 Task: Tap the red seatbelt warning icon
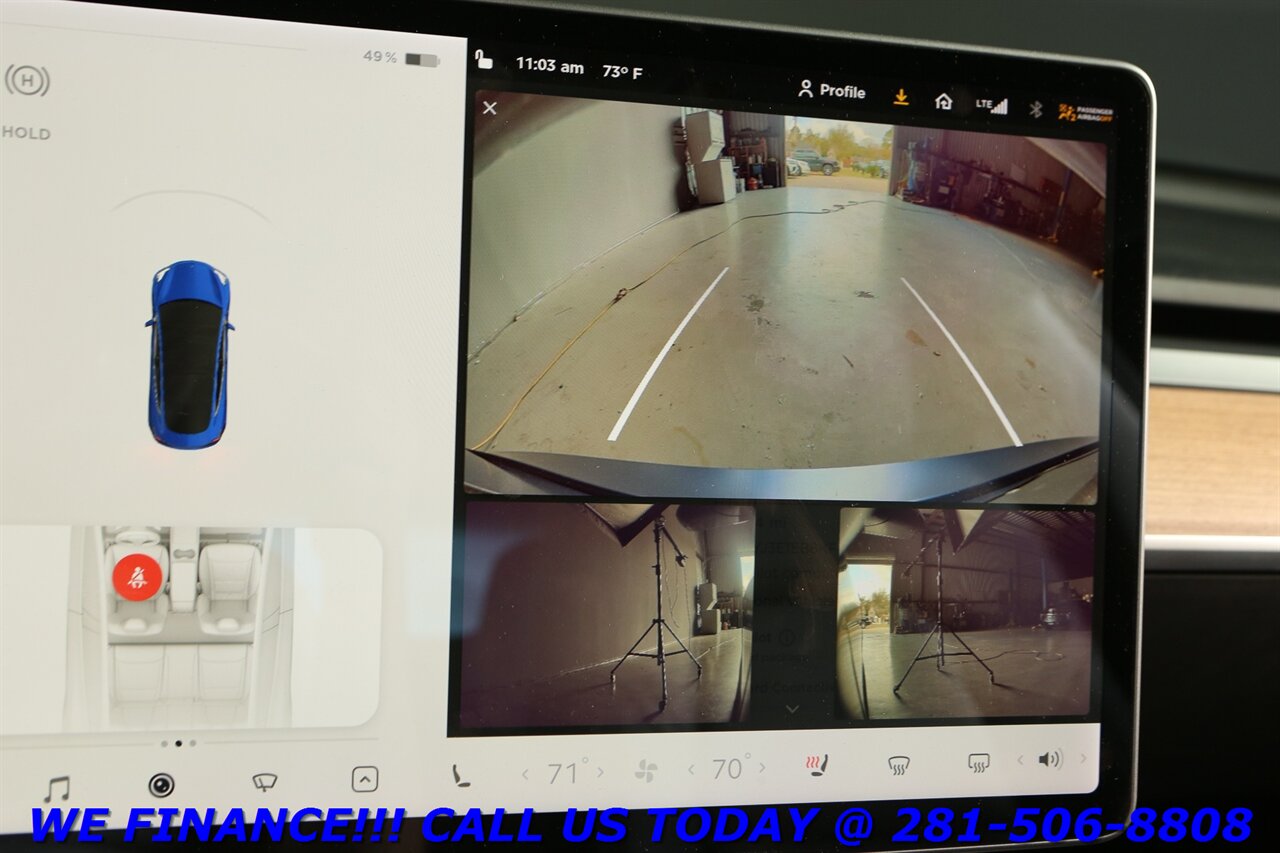coord(136,578)
